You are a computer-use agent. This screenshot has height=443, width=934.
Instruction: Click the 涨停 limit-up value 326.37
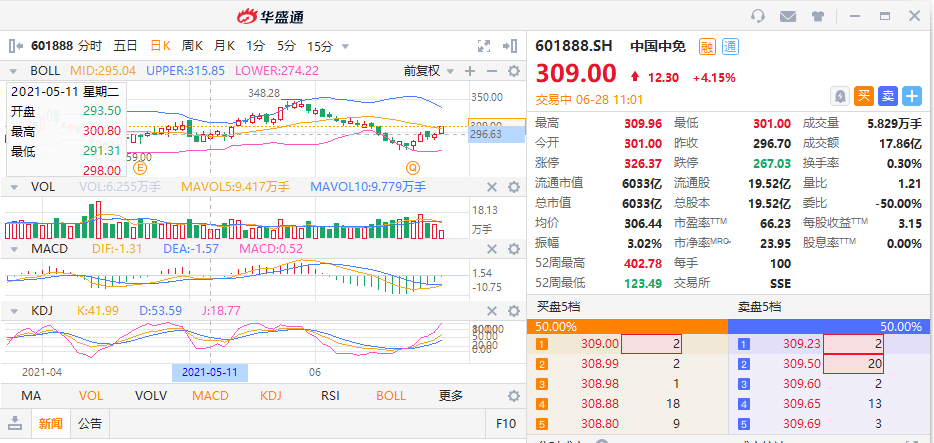(643, 163)
